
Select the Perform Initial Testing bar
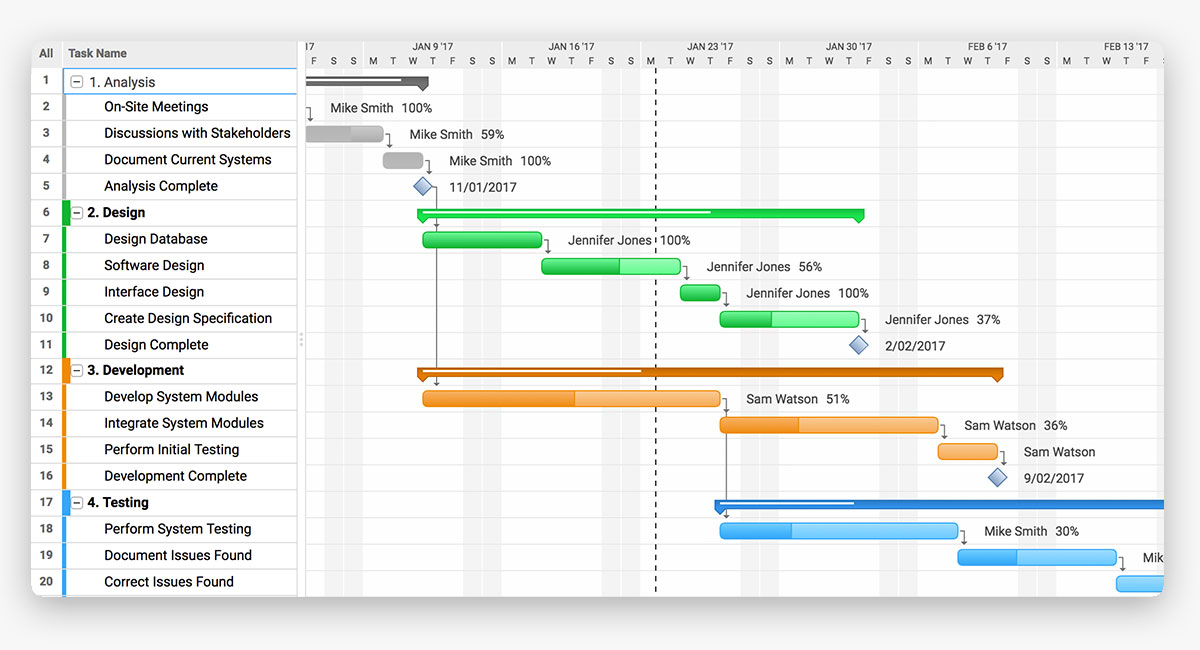(x=967, y=451)
